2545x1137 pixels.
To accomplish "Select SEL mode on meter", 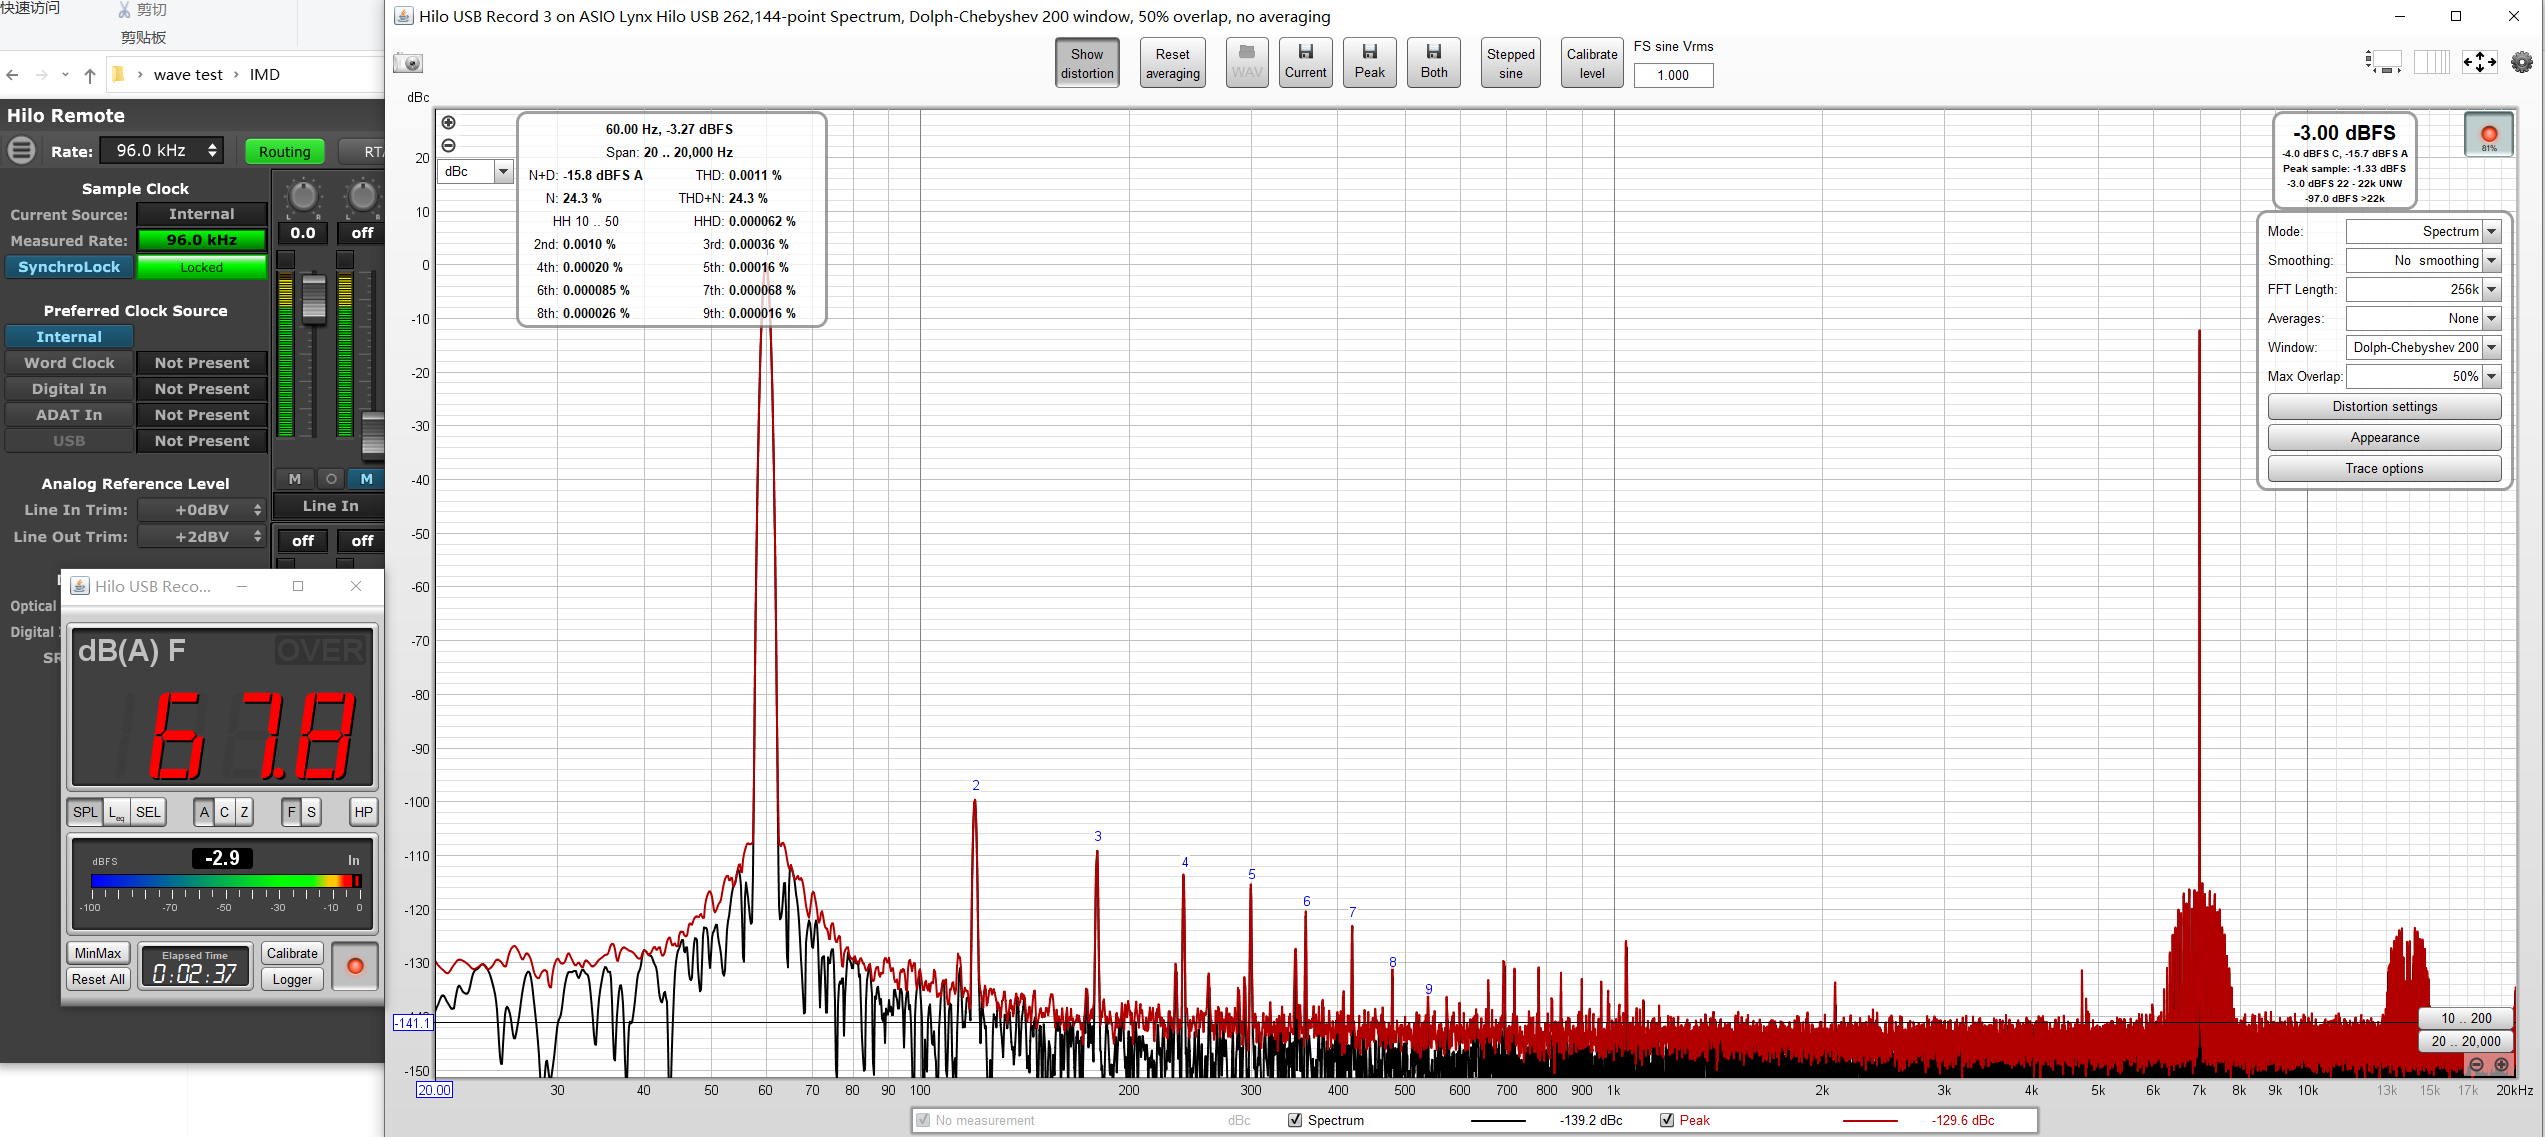I will click(x=148, y=812).
